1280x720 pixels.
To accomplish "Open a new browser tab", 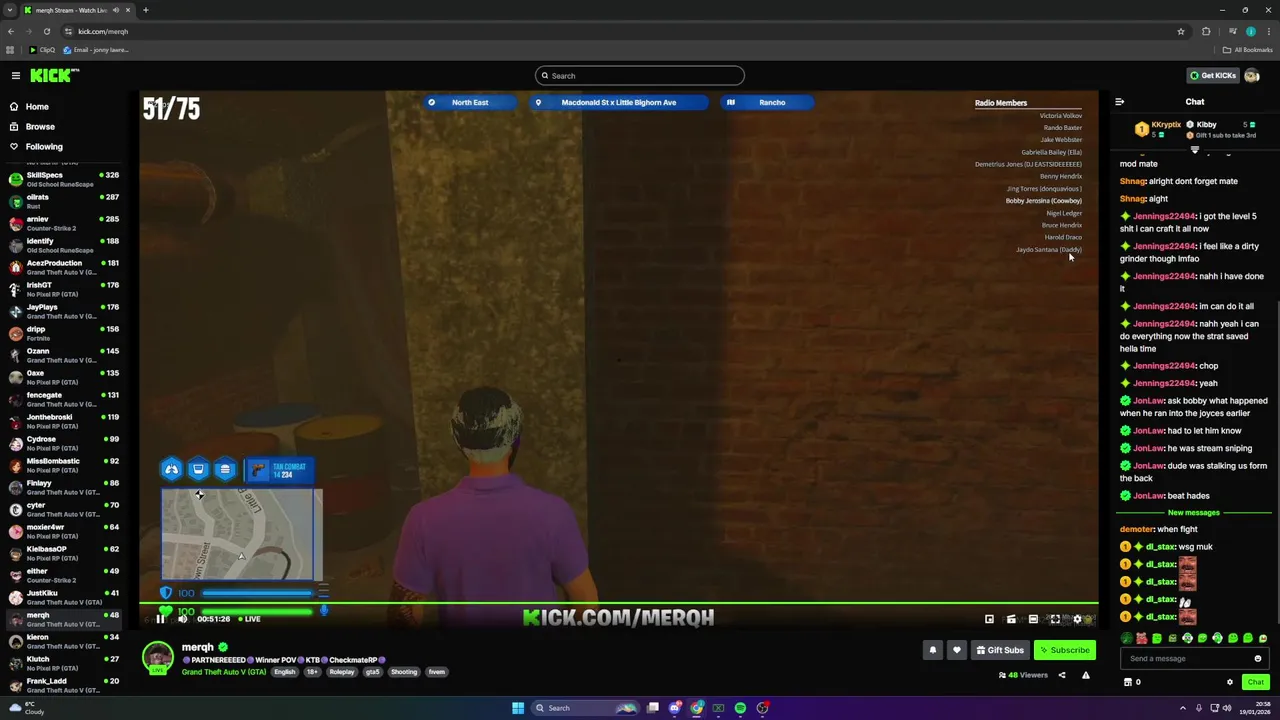I will (x=145, y=10).
